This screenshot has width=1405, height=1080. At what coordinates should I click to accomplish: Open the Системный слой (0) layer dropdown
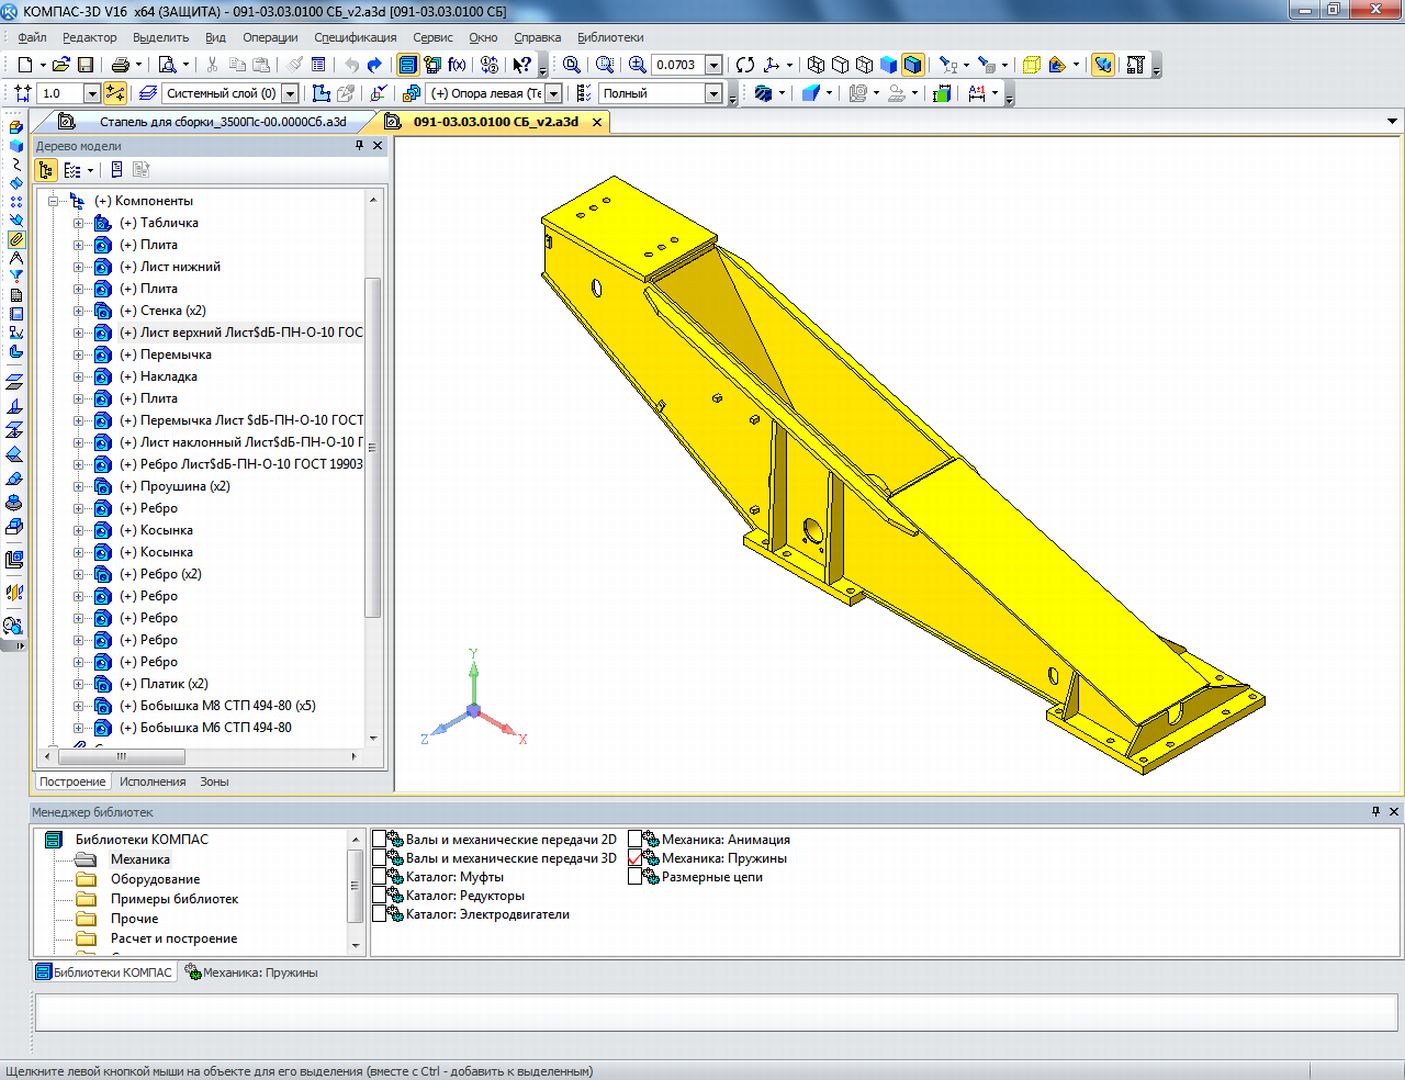pyautogui.click(x=290, y=93)
